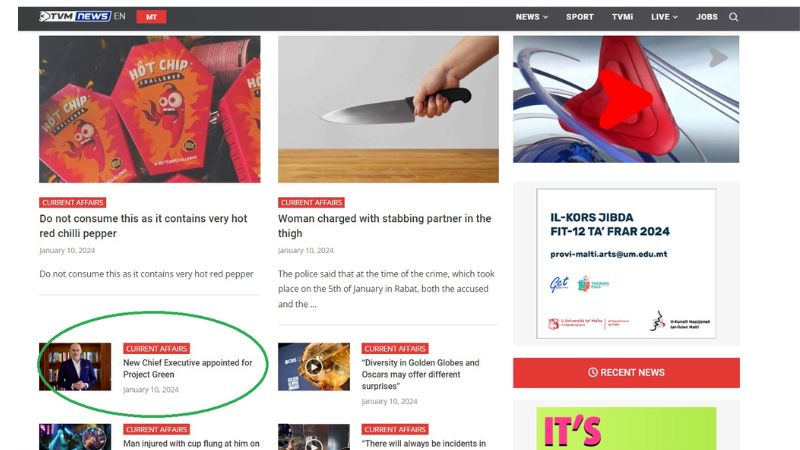Expand the LIVE dropdown menu

tap(664, 17)
